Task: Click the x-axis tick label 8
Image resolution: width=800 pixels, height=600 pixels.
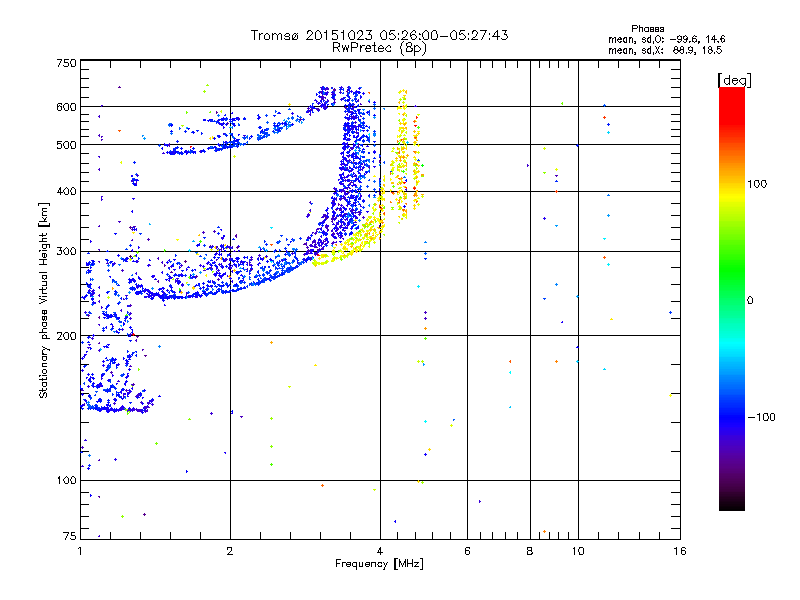Action: tap(530, 551)
